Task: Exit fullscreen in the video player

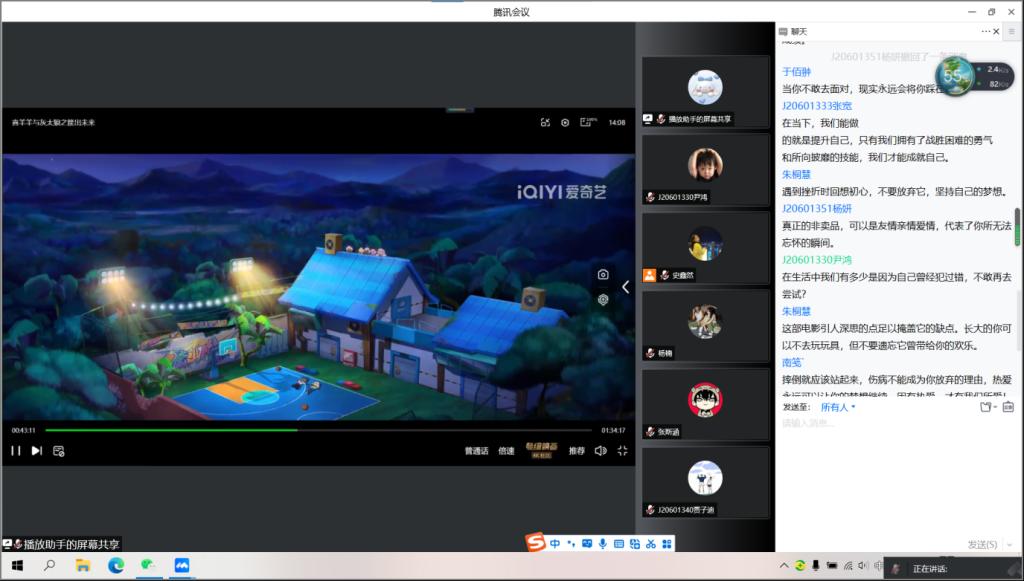Action: click(622, 451)
